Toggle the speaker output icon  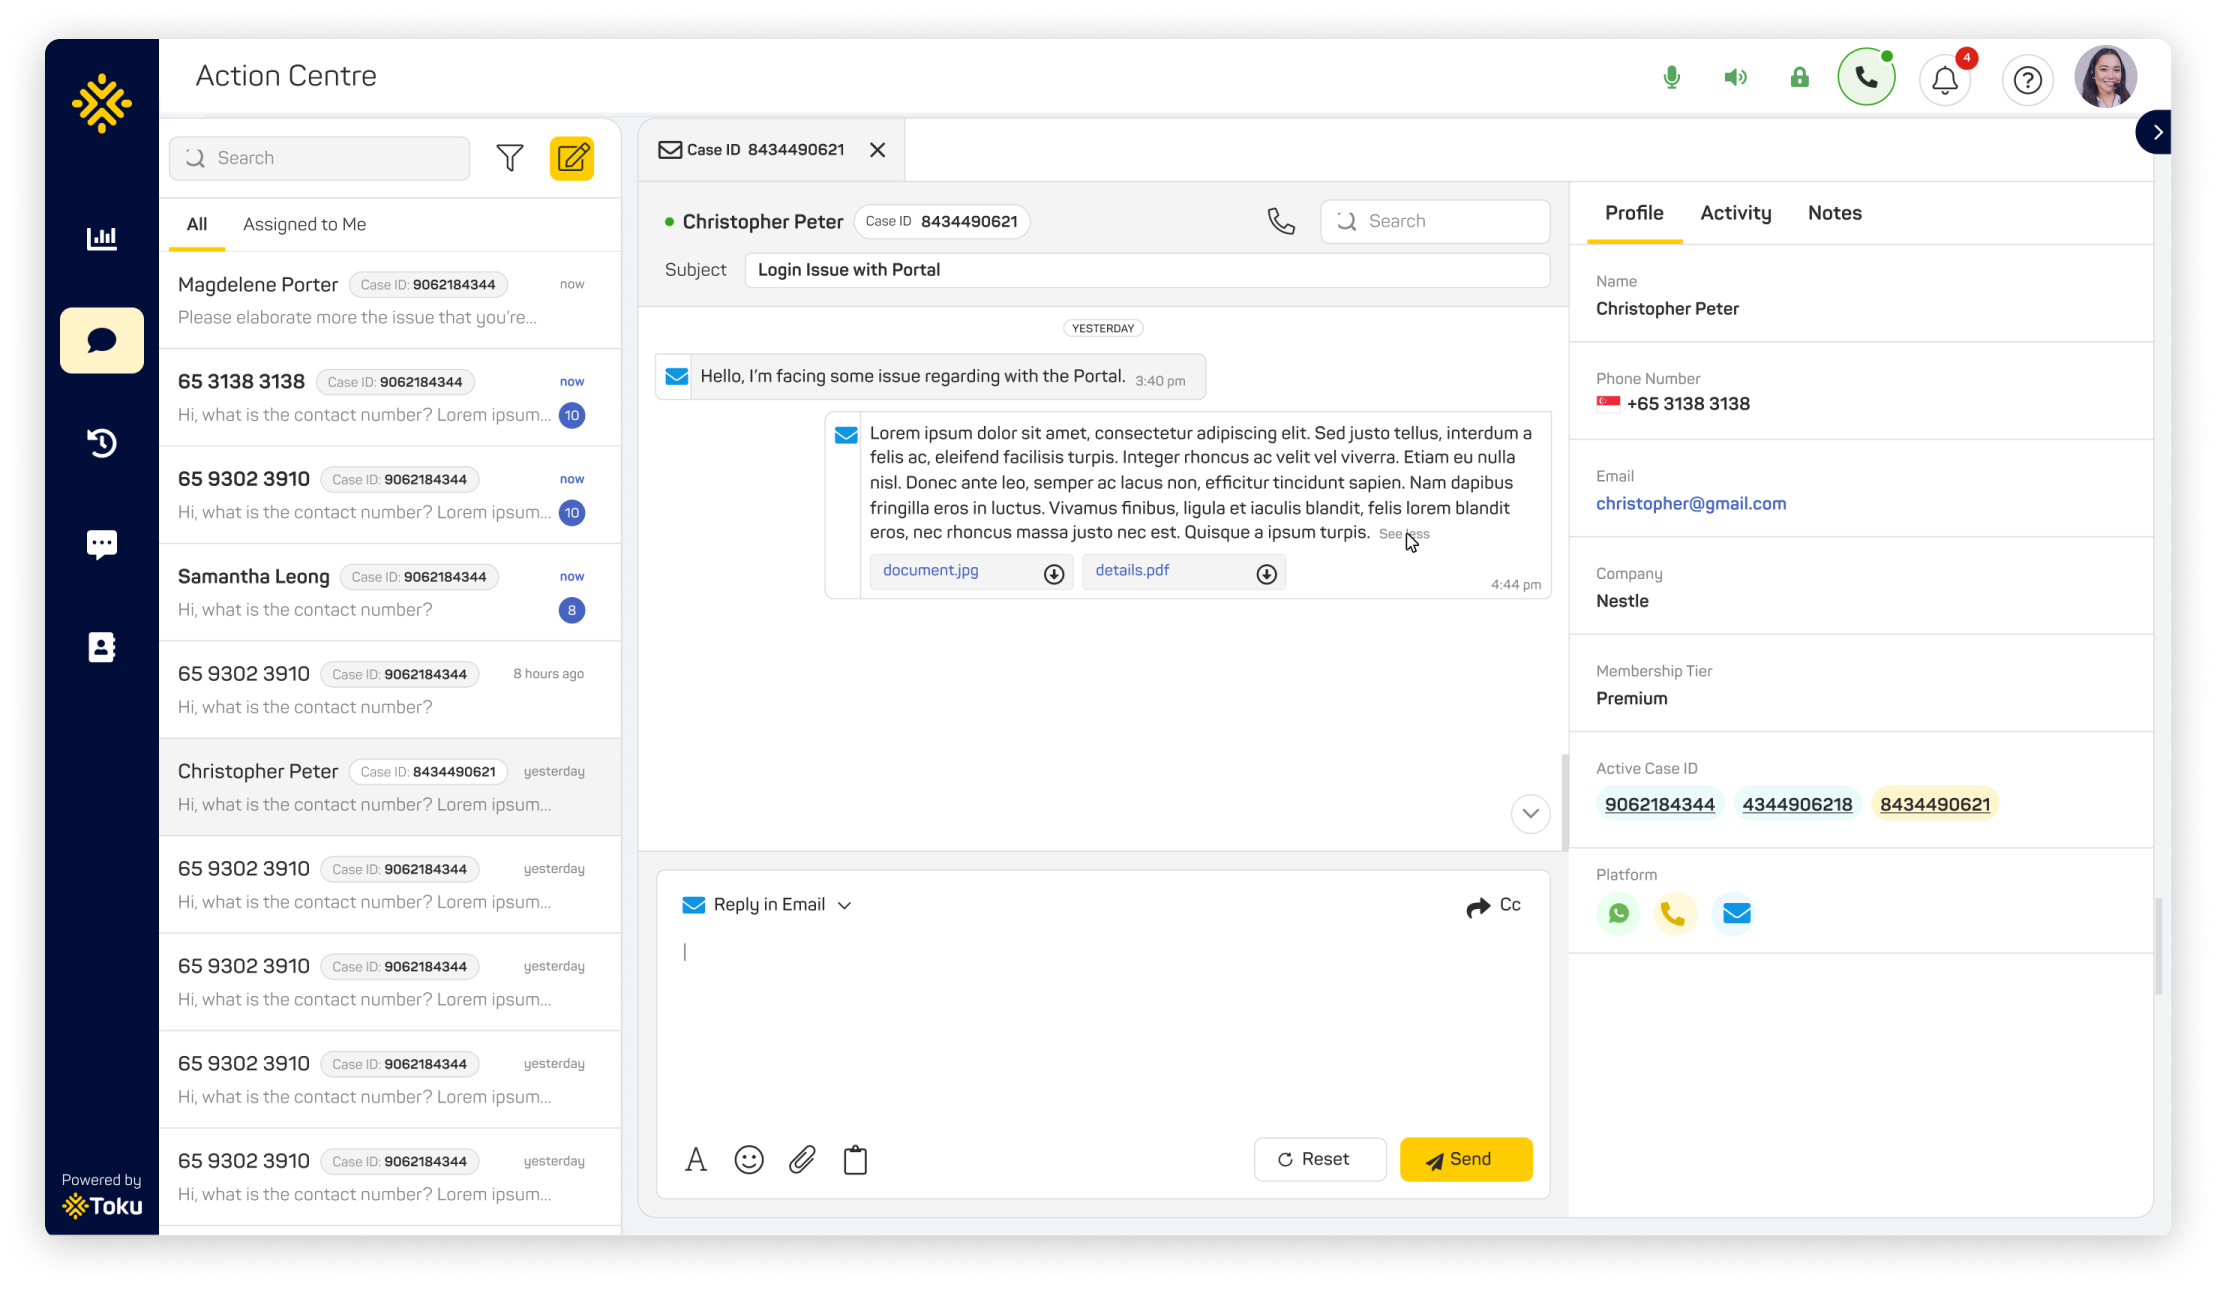point(1736,76)
